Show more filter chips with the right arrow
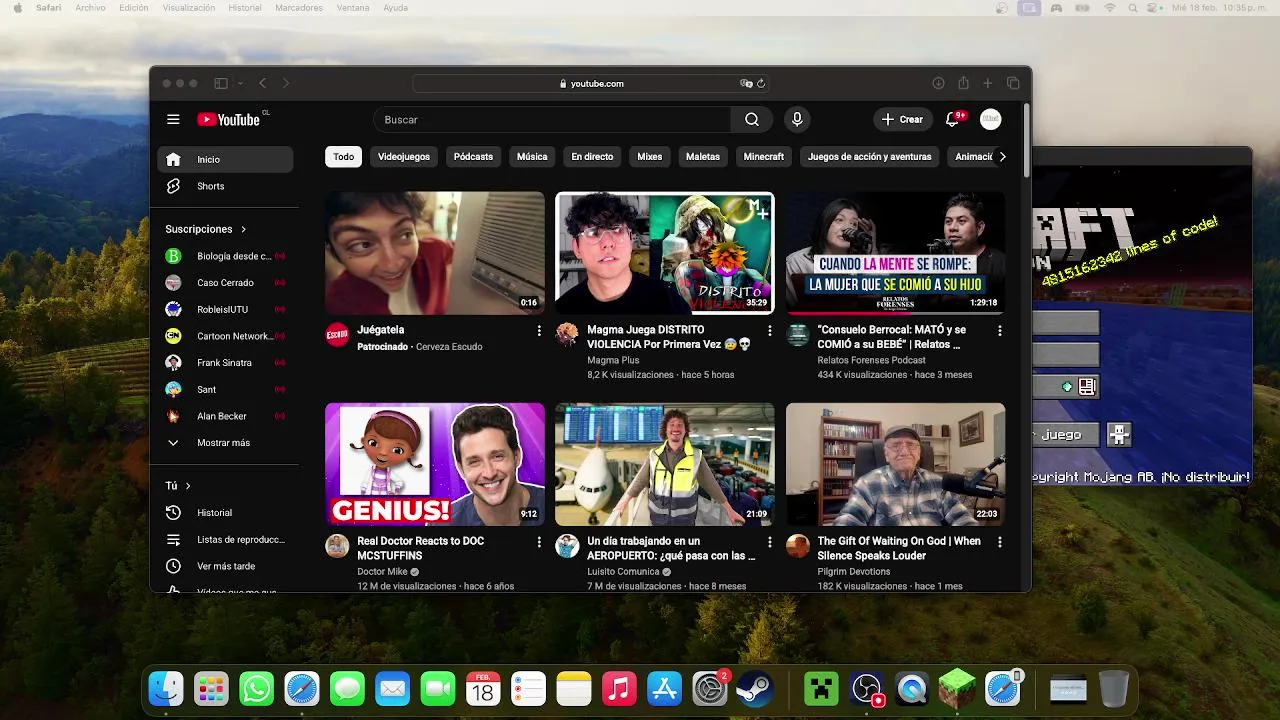The height and width of the screenshot is (720, 1280). [x=1002, y=156]
